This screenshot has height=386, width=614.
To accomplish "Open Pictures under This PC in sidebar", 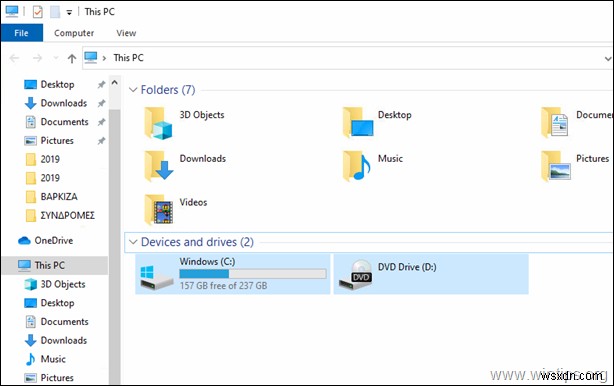I will (x=49, y=378).
